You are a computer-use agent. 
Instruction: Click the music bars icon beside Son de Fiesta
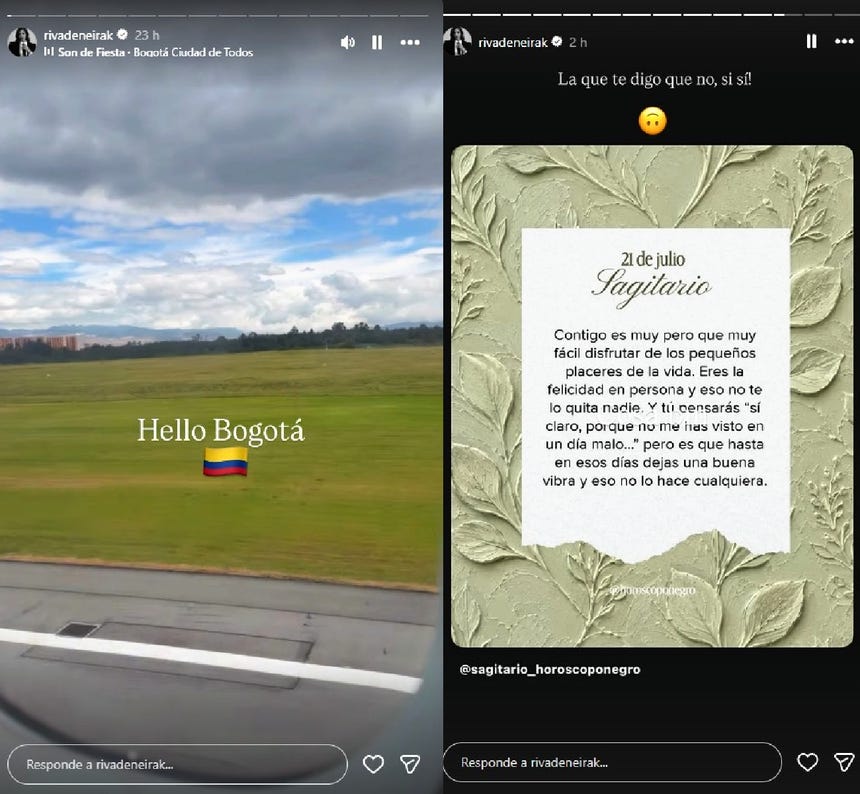tap(49, 52)
